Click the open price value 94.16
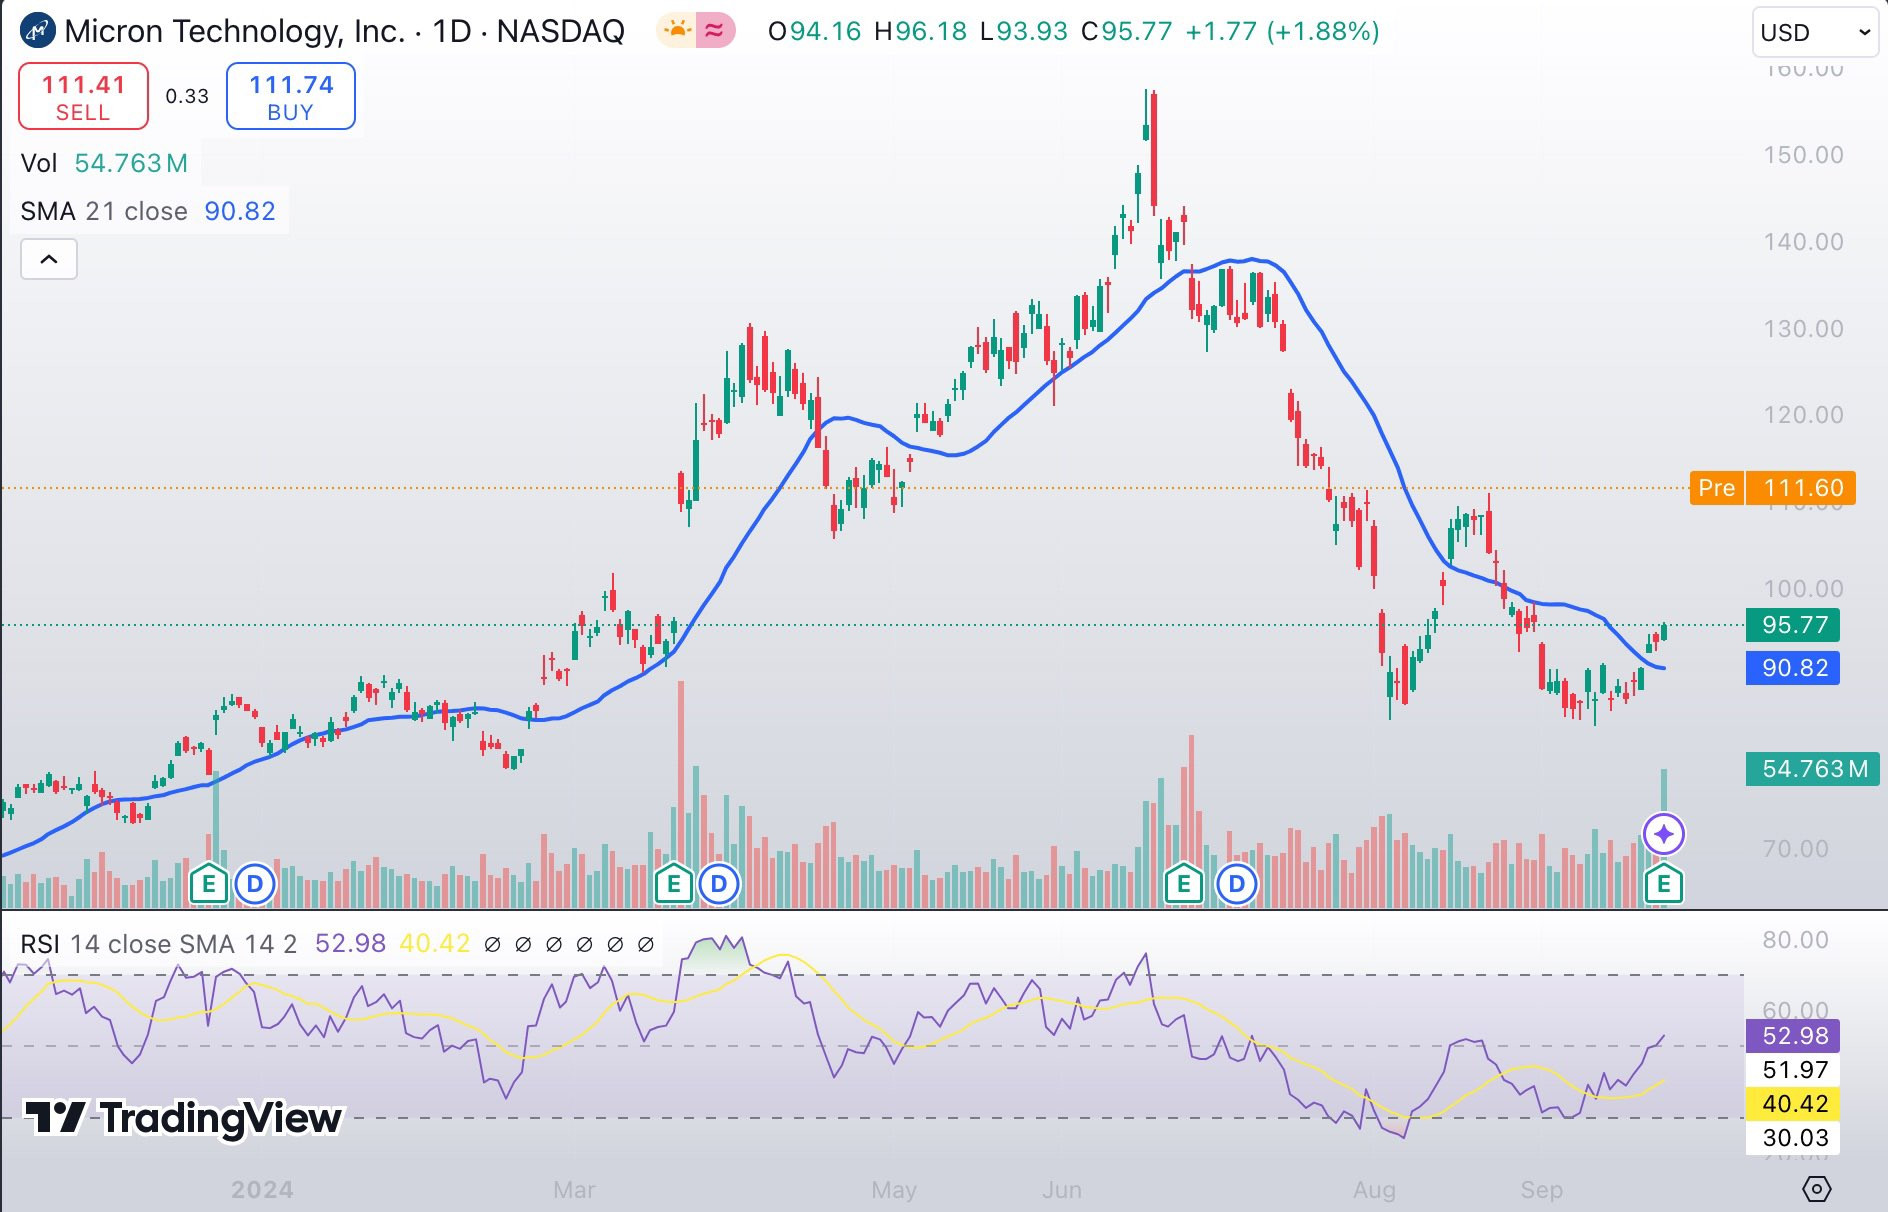This screenshot has width=1888, height=1212. 825,31
